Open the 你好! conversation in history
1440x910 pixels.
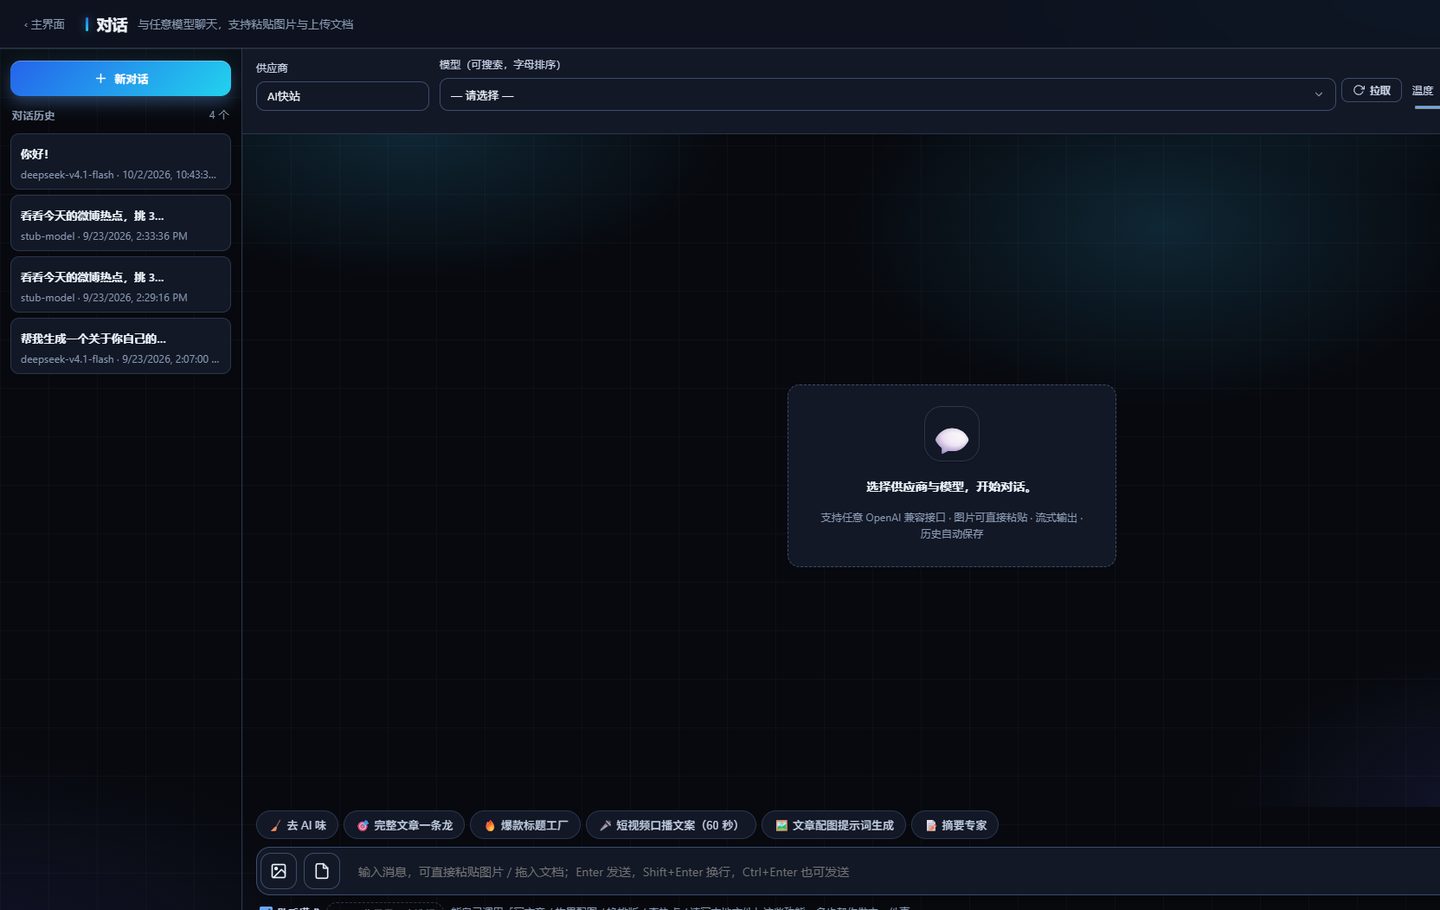(120, 162)
